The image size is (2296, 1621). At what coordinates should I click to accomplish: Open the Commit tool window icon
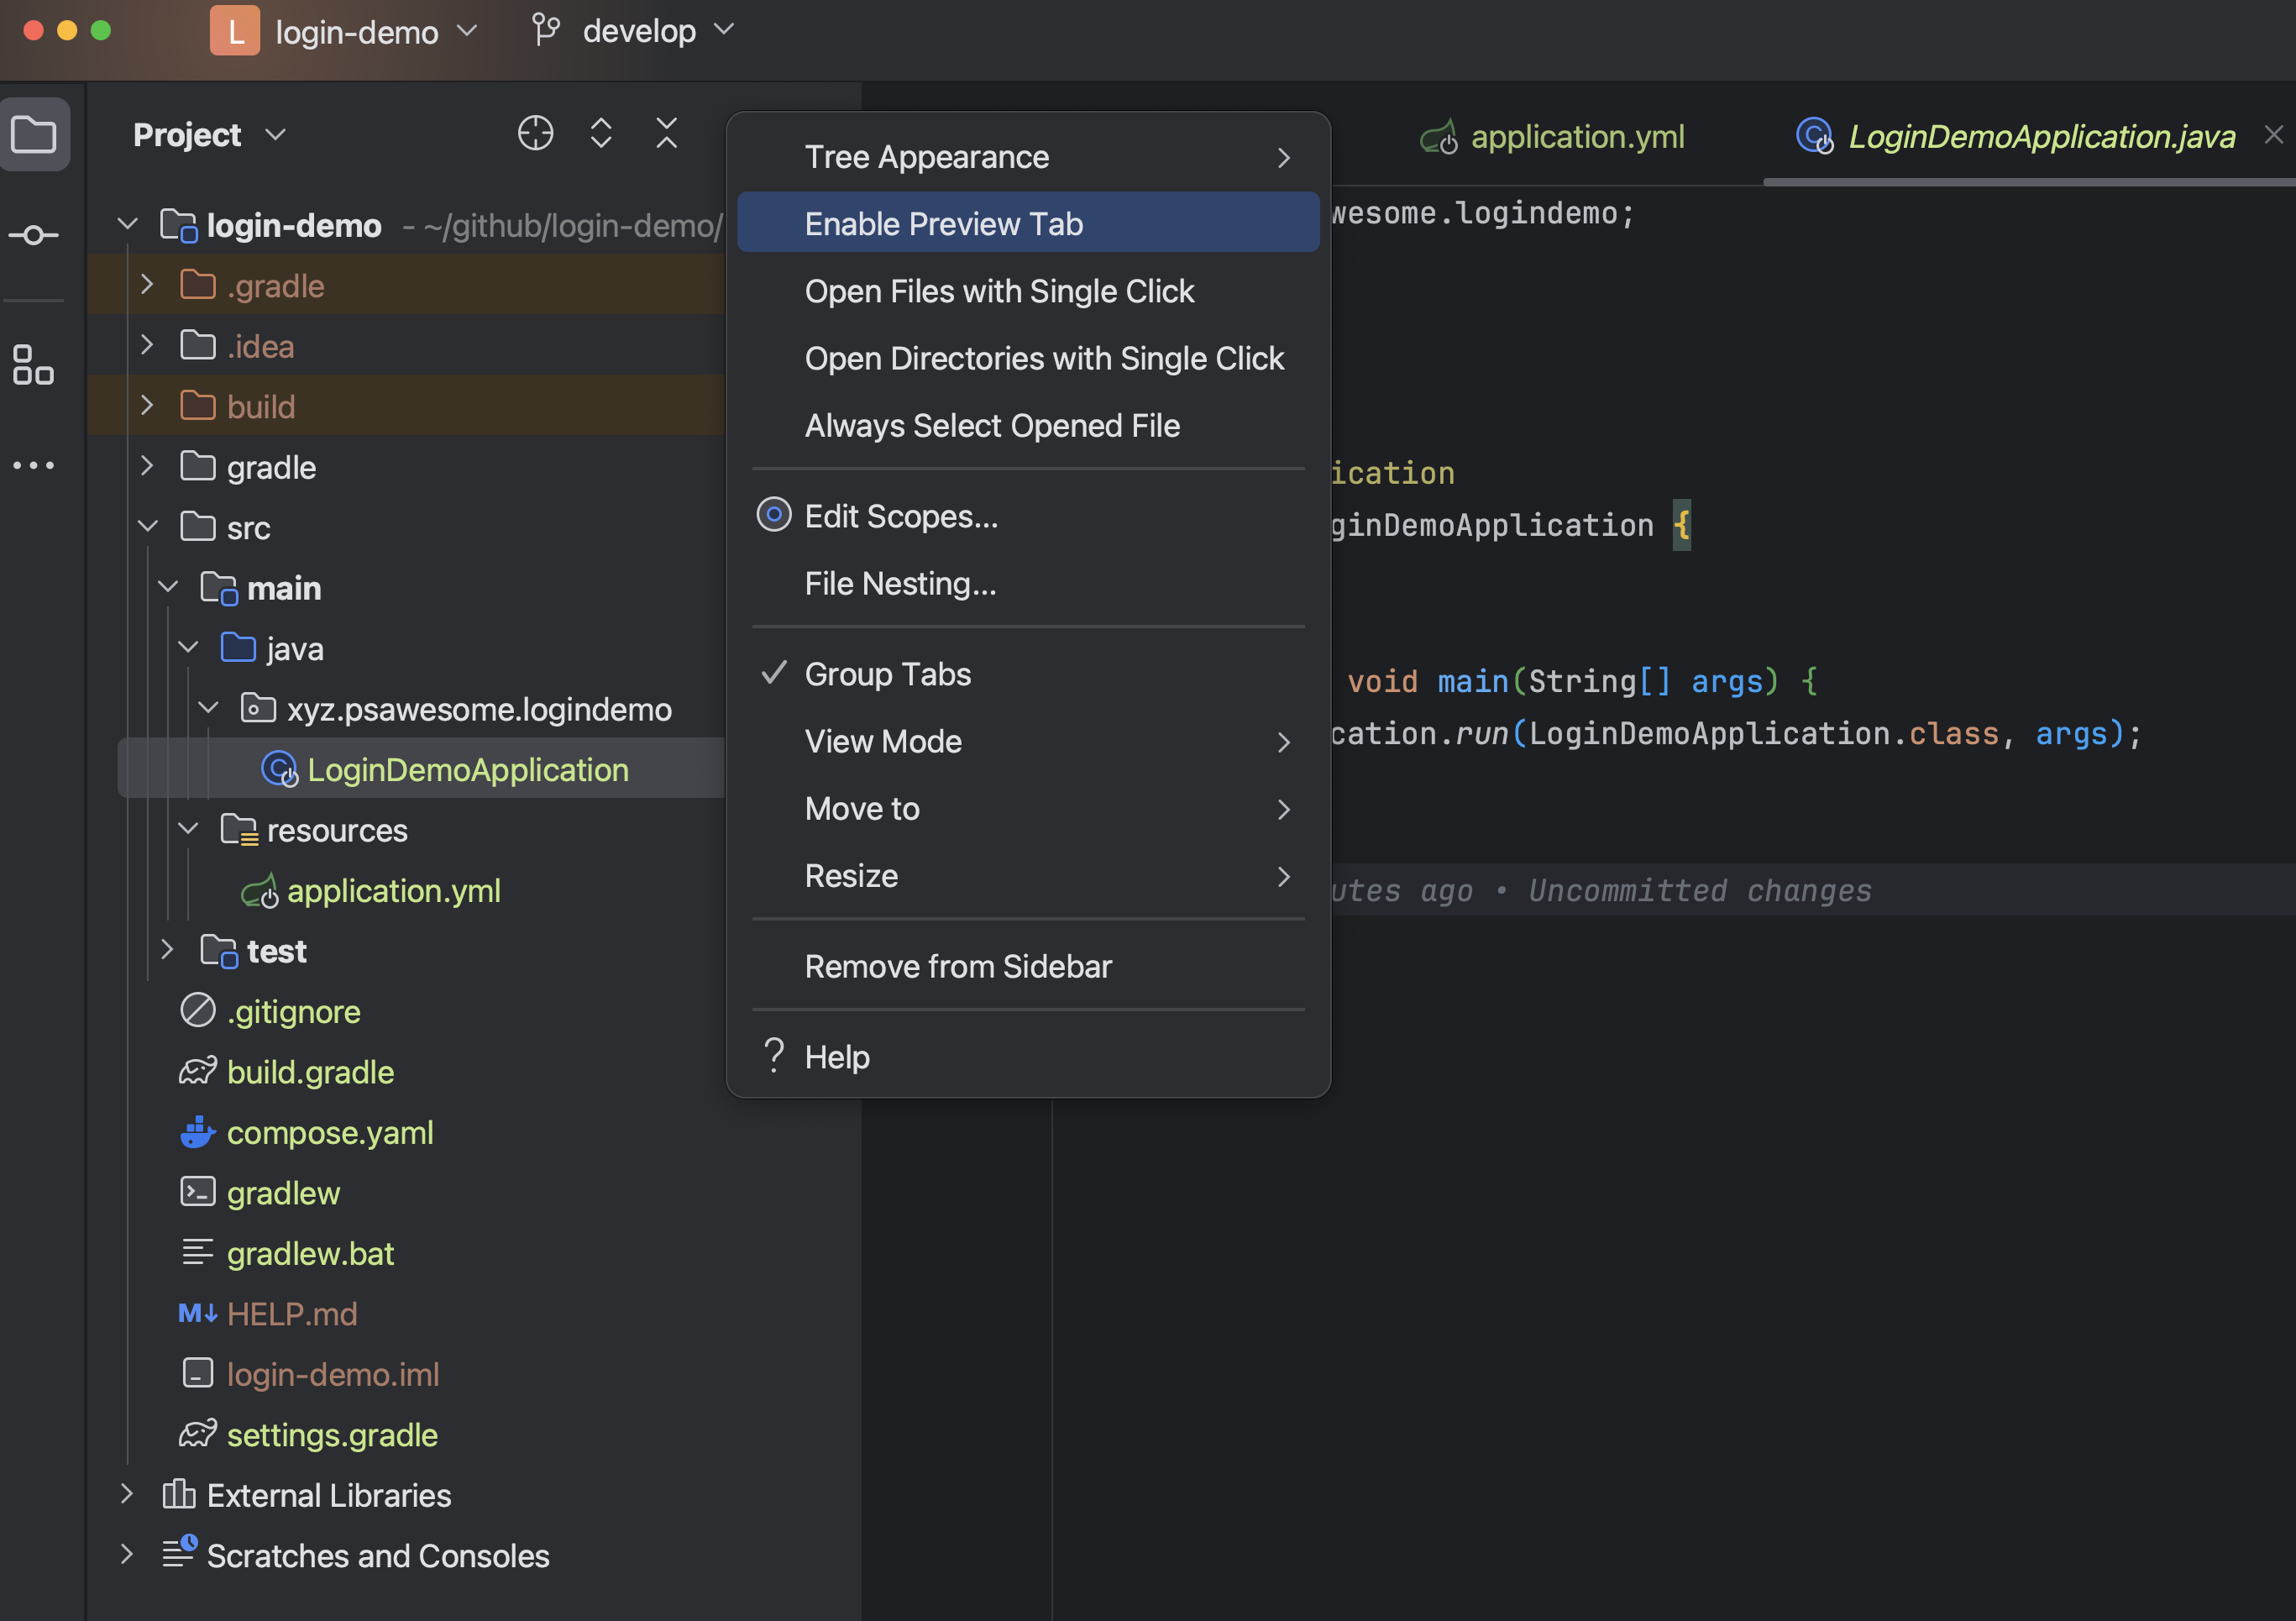34,235
